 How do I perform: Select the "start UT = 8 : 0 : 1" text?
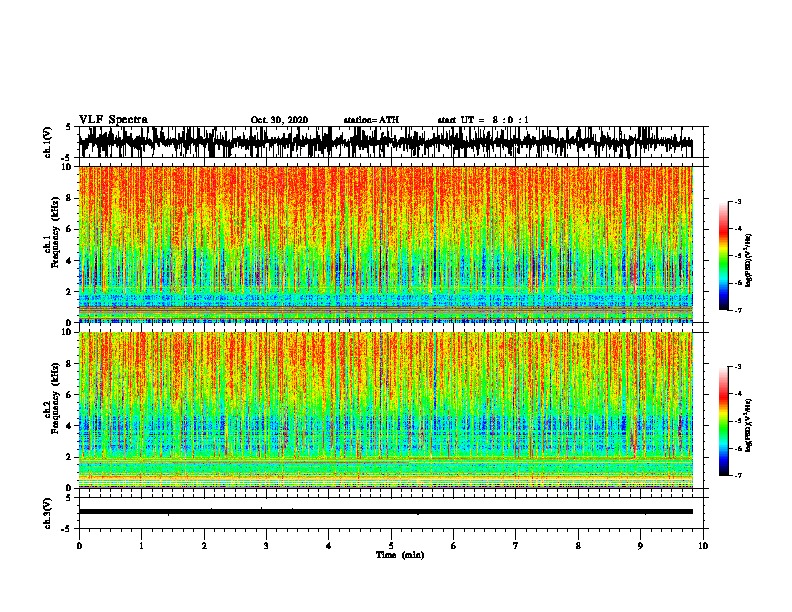click(483, 120)
